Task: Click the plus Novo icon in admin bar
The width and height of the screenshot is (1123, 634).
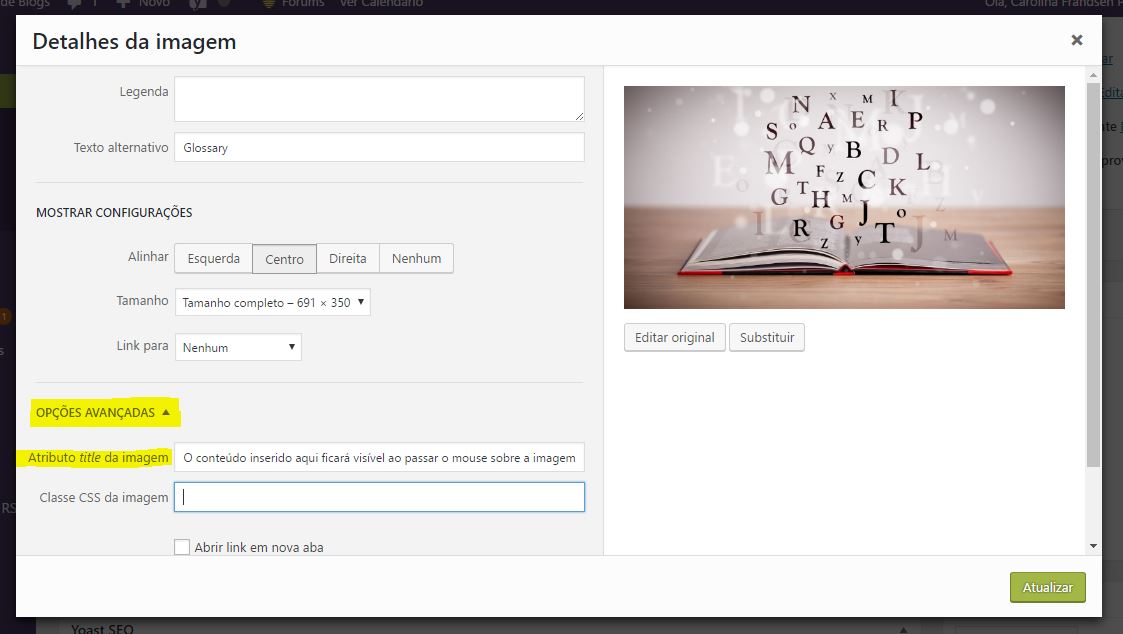Action: click(x=123, y=4)
